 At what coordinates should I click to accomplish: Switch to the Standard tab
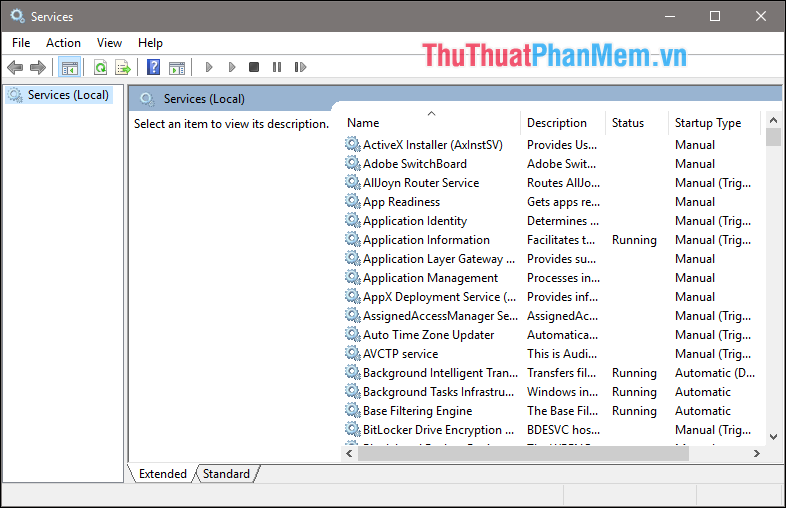point(226,474)
